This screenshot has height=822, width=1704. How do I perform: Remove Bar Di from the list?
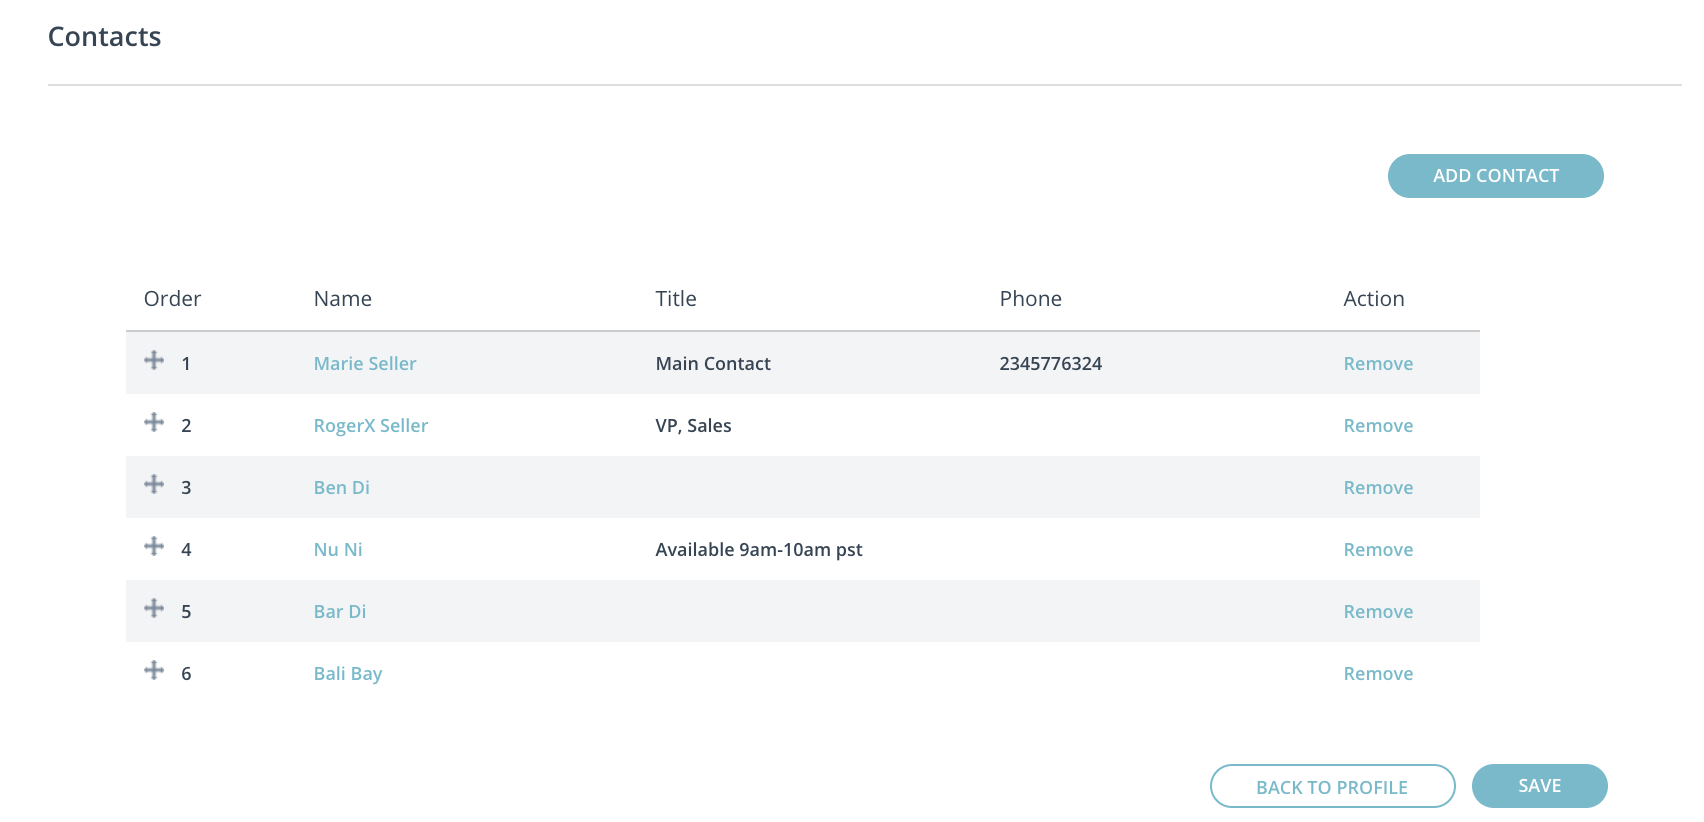(x=1378, y=612)
